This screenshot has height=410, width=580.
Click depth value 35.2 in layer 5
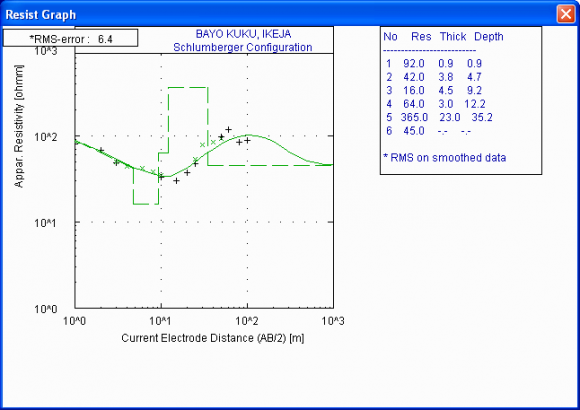482,117
